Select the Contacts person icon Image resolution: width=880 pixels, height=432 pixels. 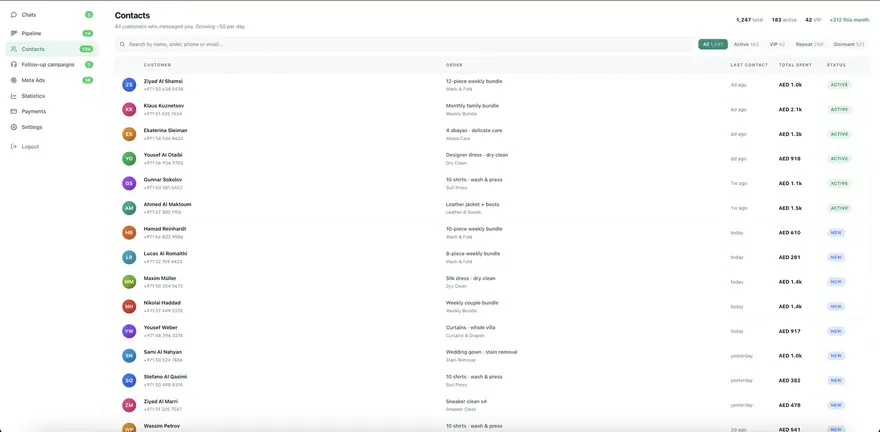tap(14, 49)
